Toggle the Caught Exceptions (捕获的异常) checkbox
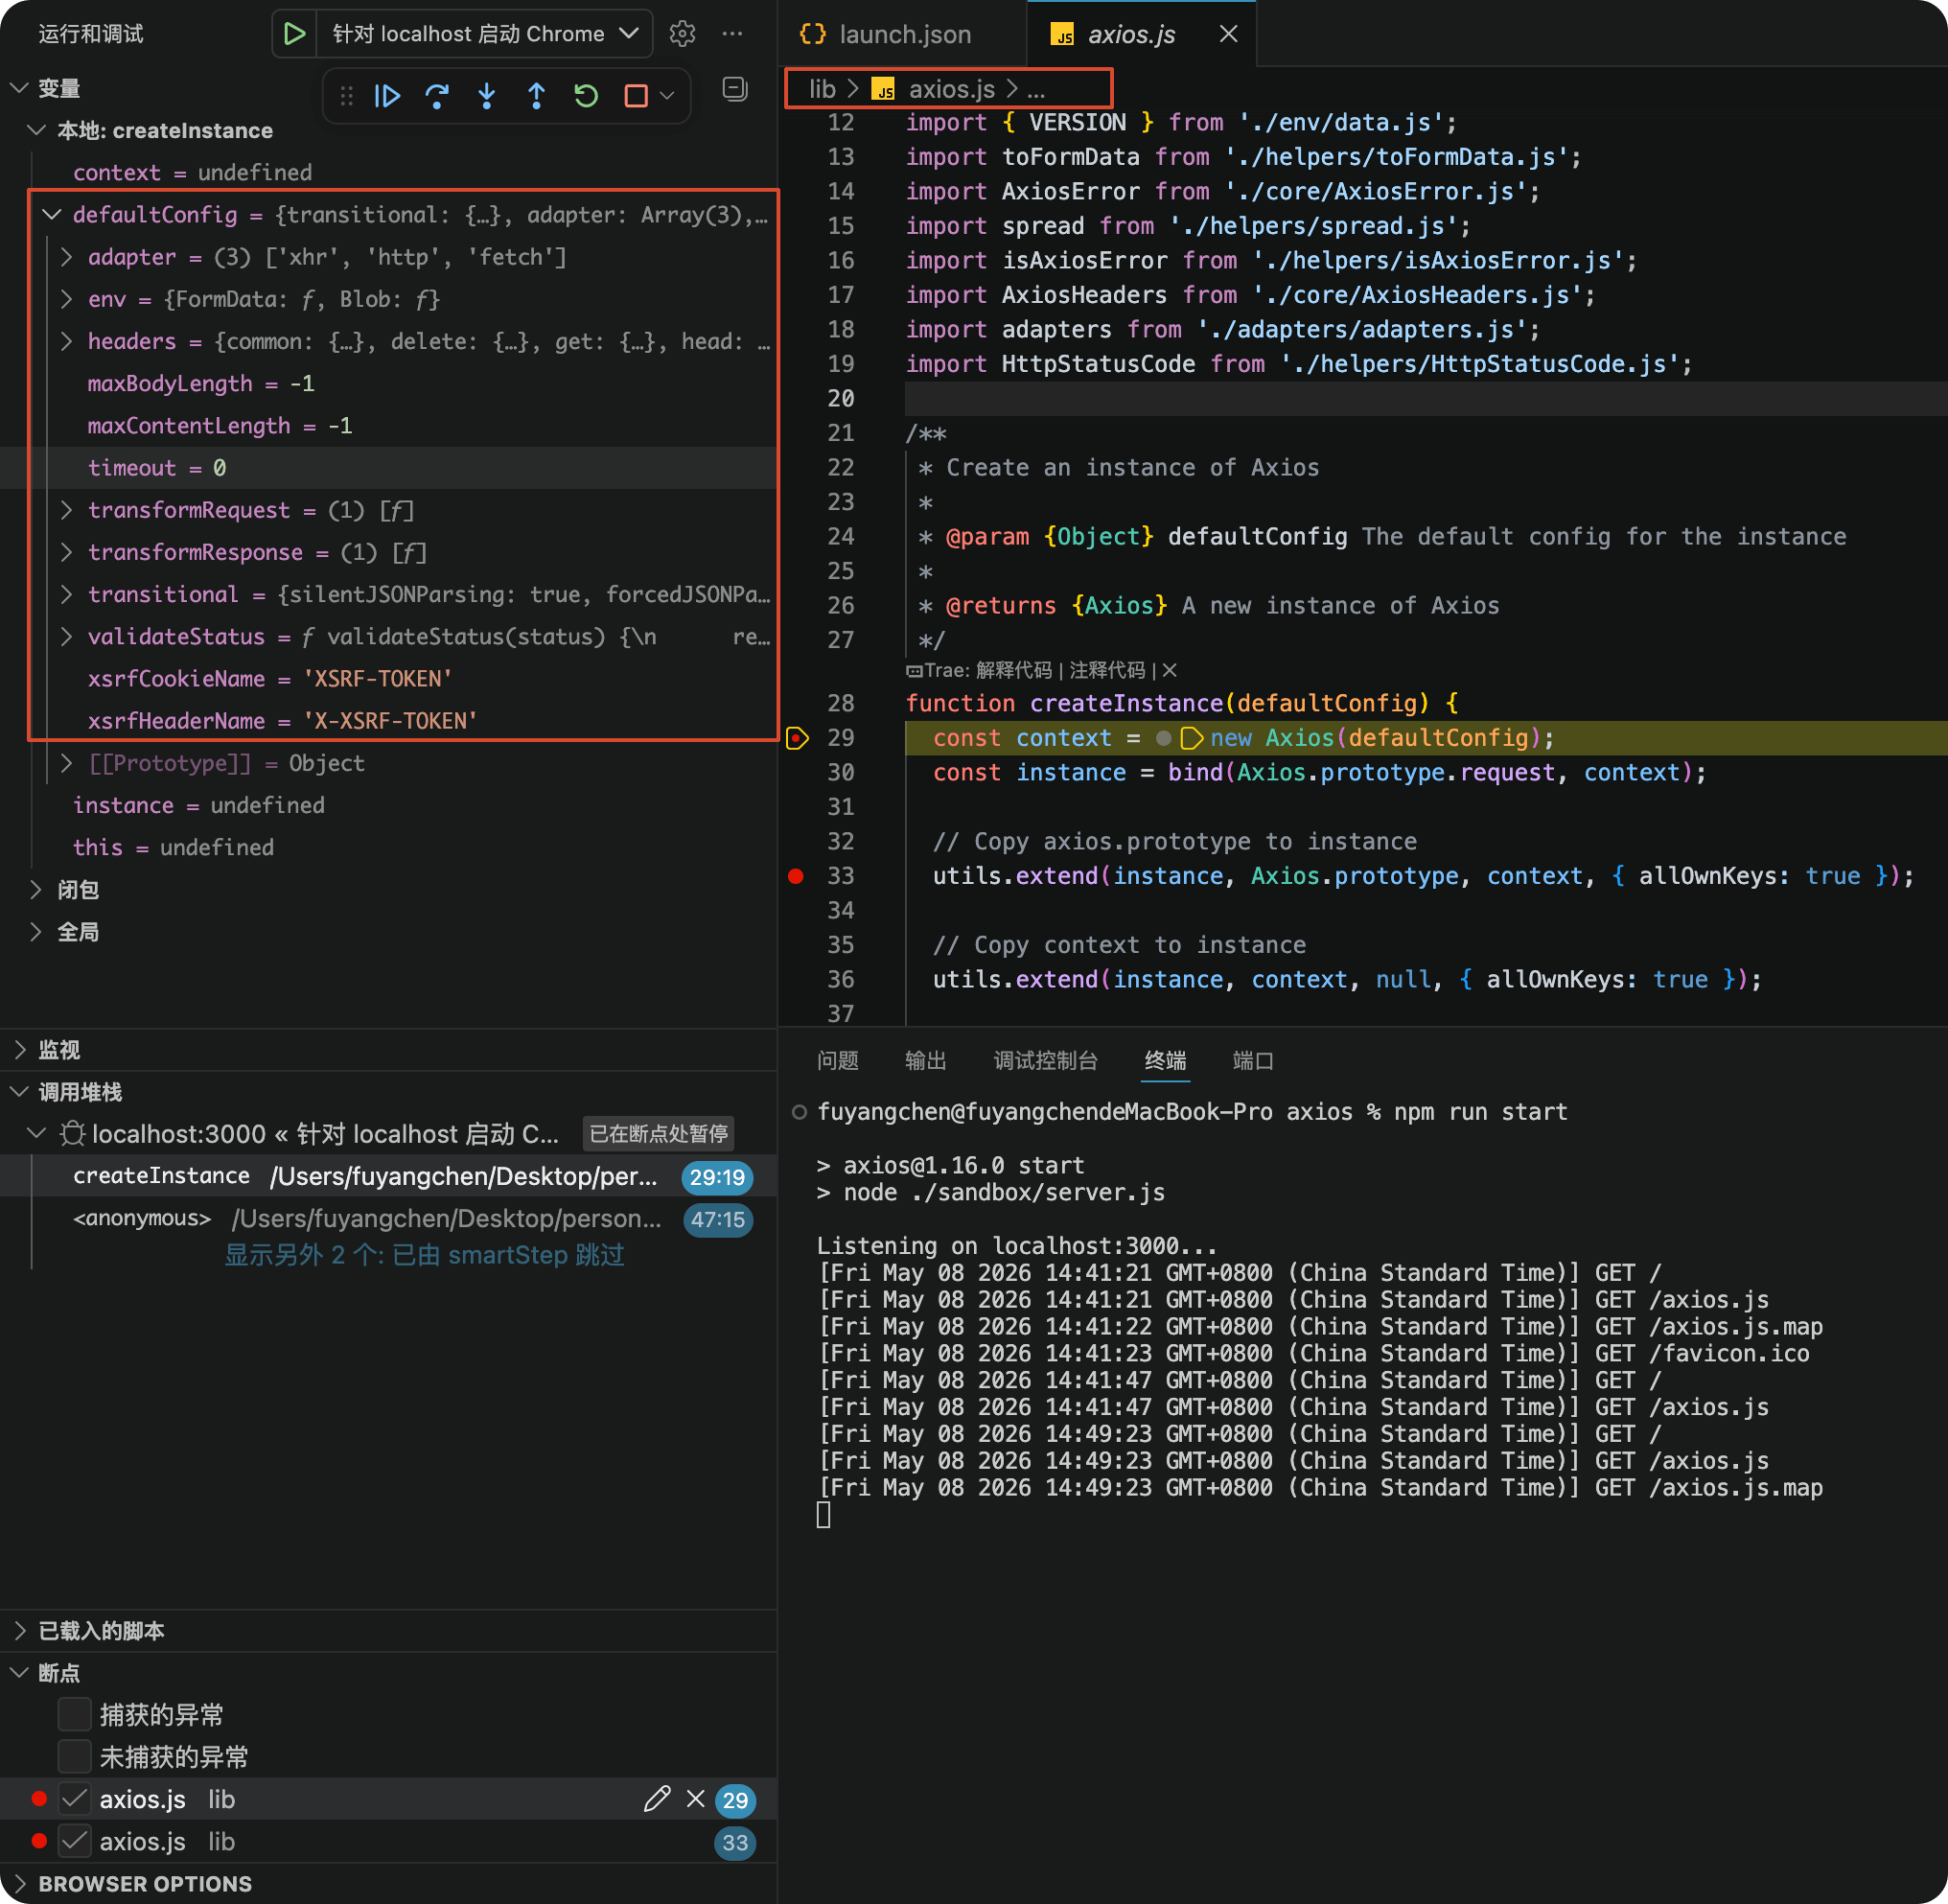1948x1904 pixels. point(74,1714)
